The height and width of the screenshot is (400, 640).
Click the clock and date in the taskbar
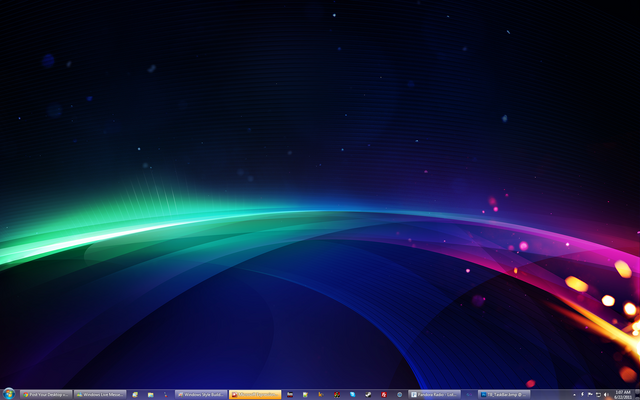point(621,394)
